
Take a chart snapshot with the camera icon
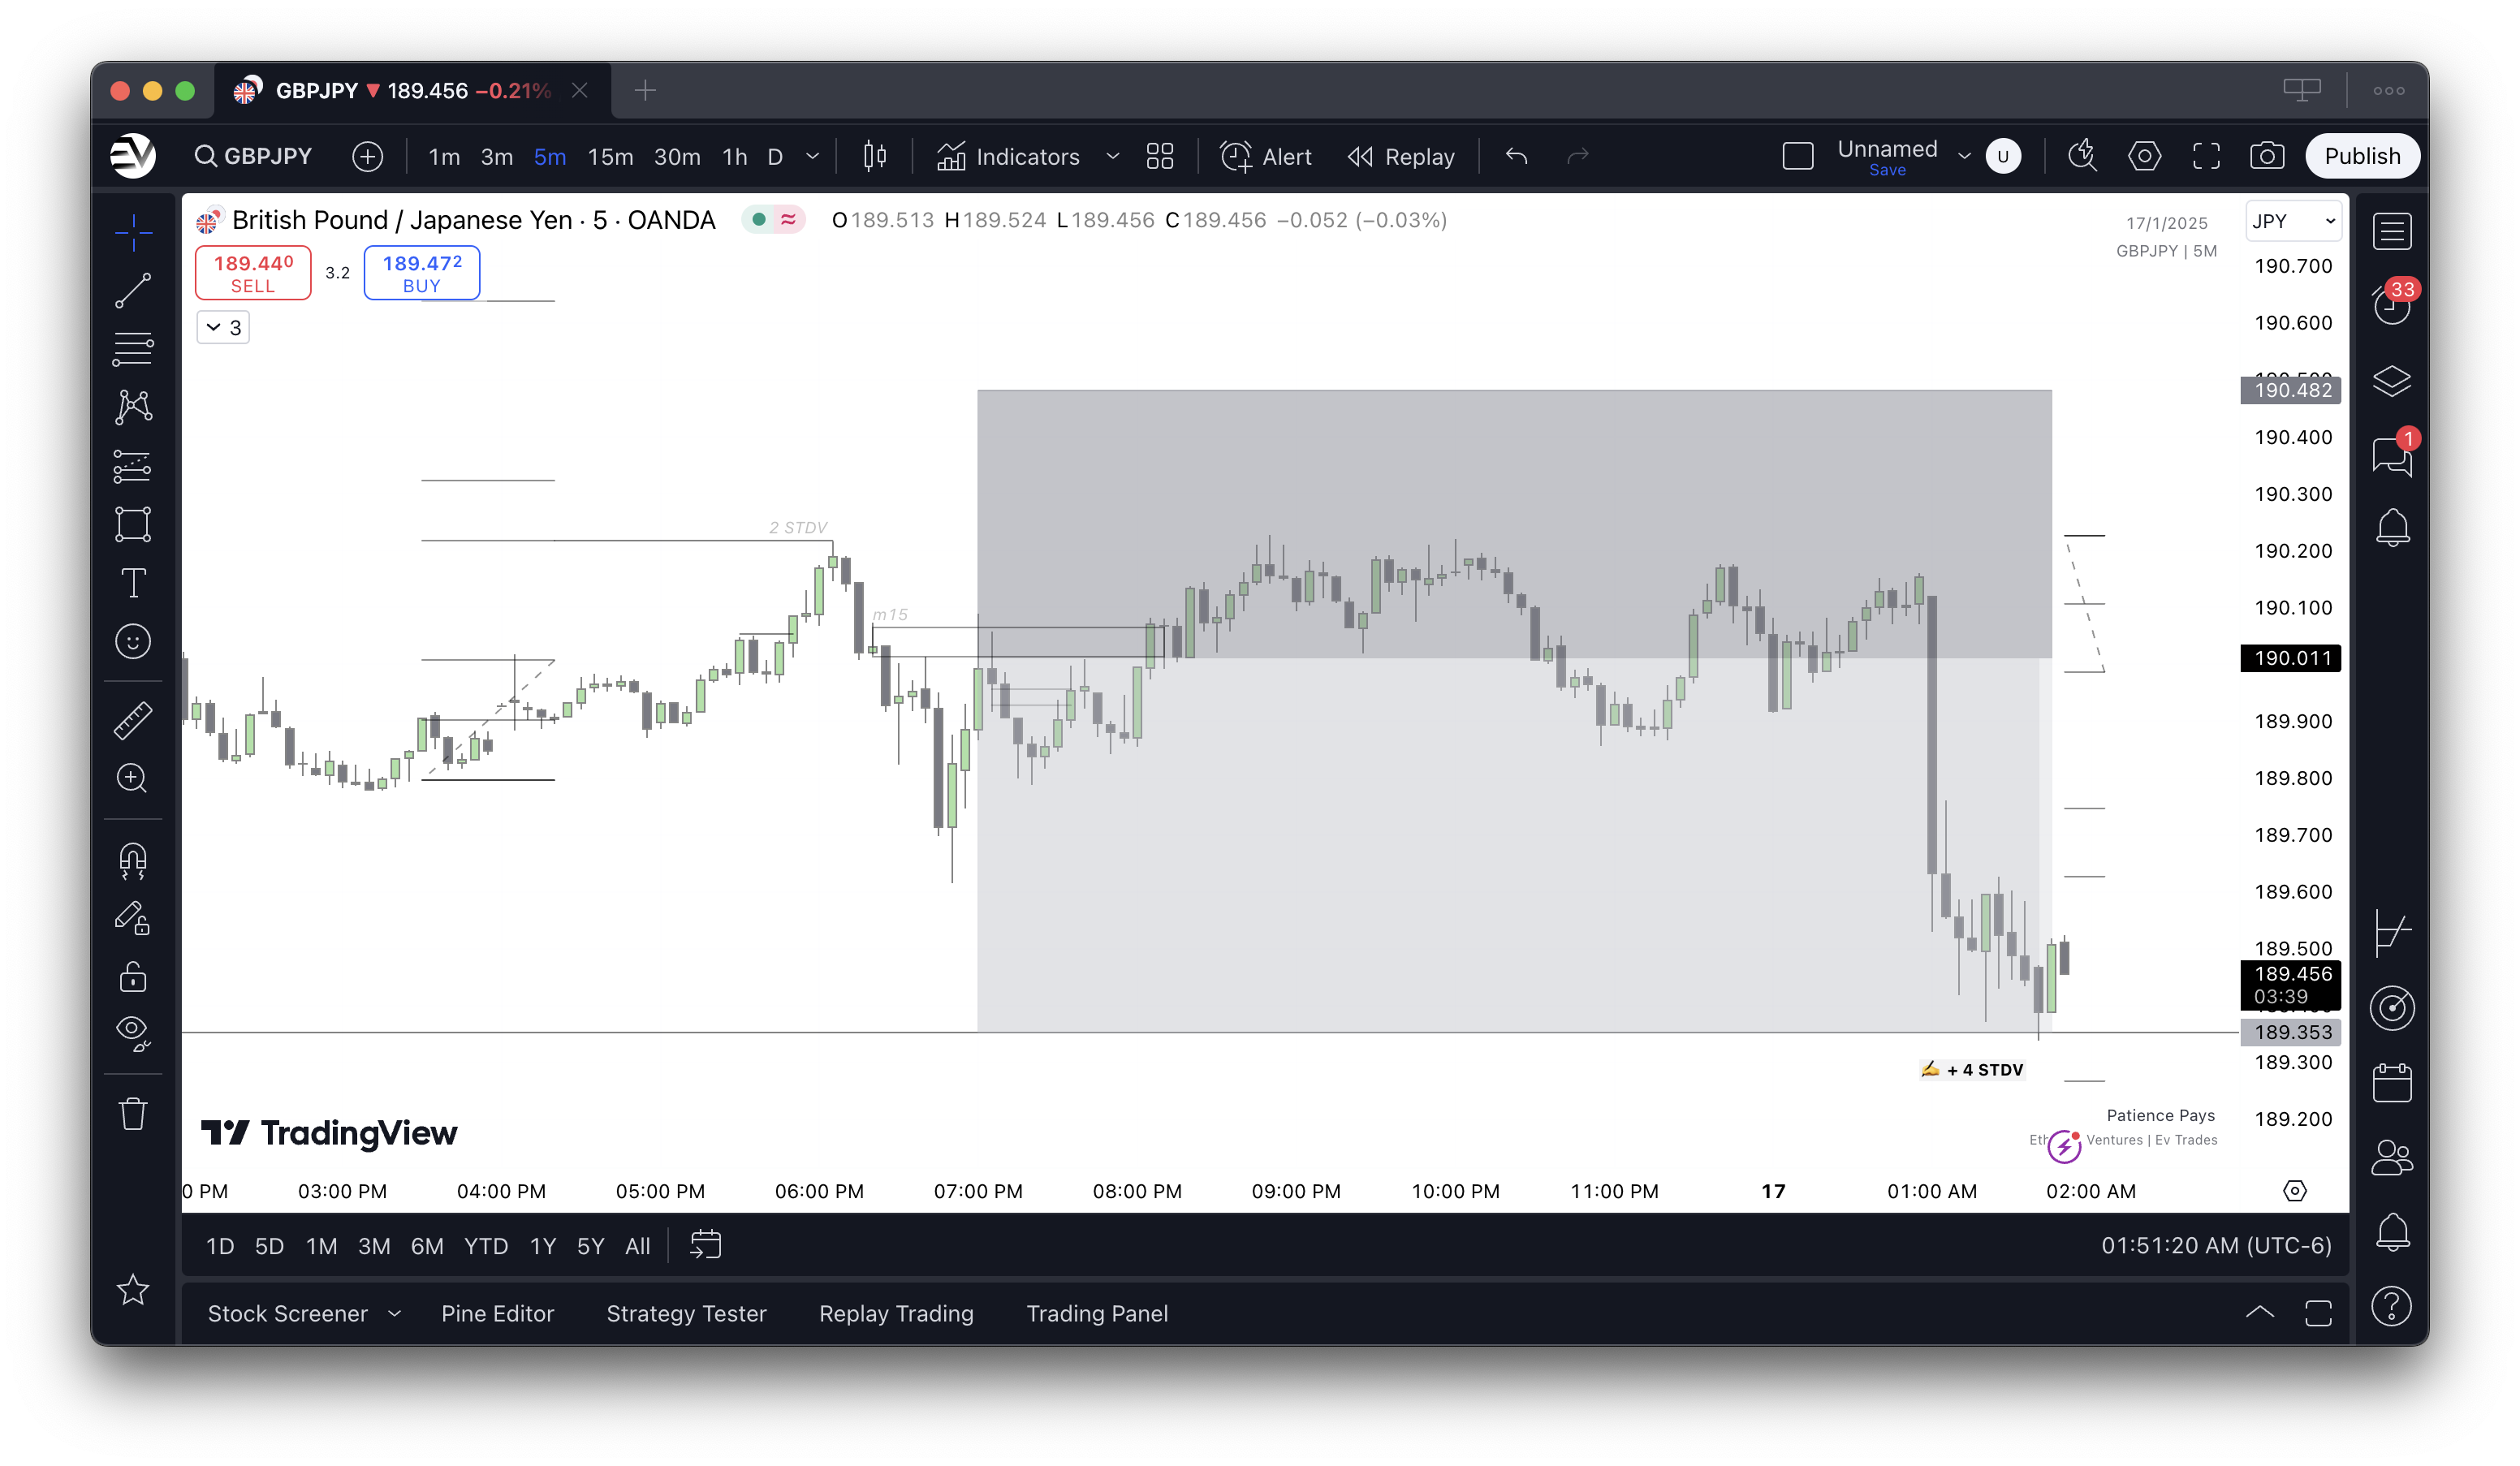point(2267,156)
